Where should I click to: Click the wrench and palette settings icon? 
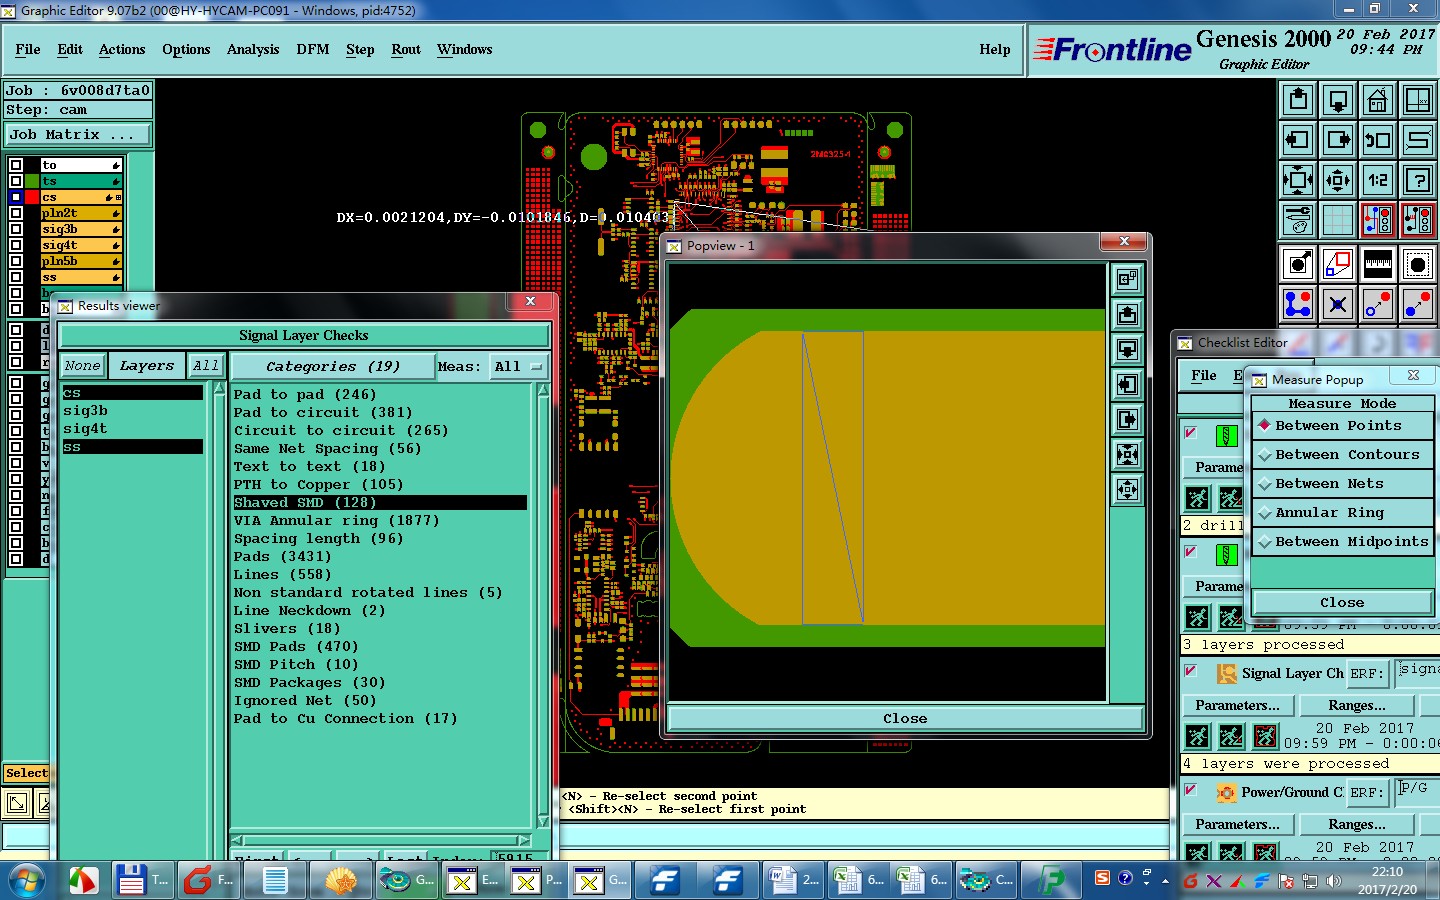[x=1297, y=220]
